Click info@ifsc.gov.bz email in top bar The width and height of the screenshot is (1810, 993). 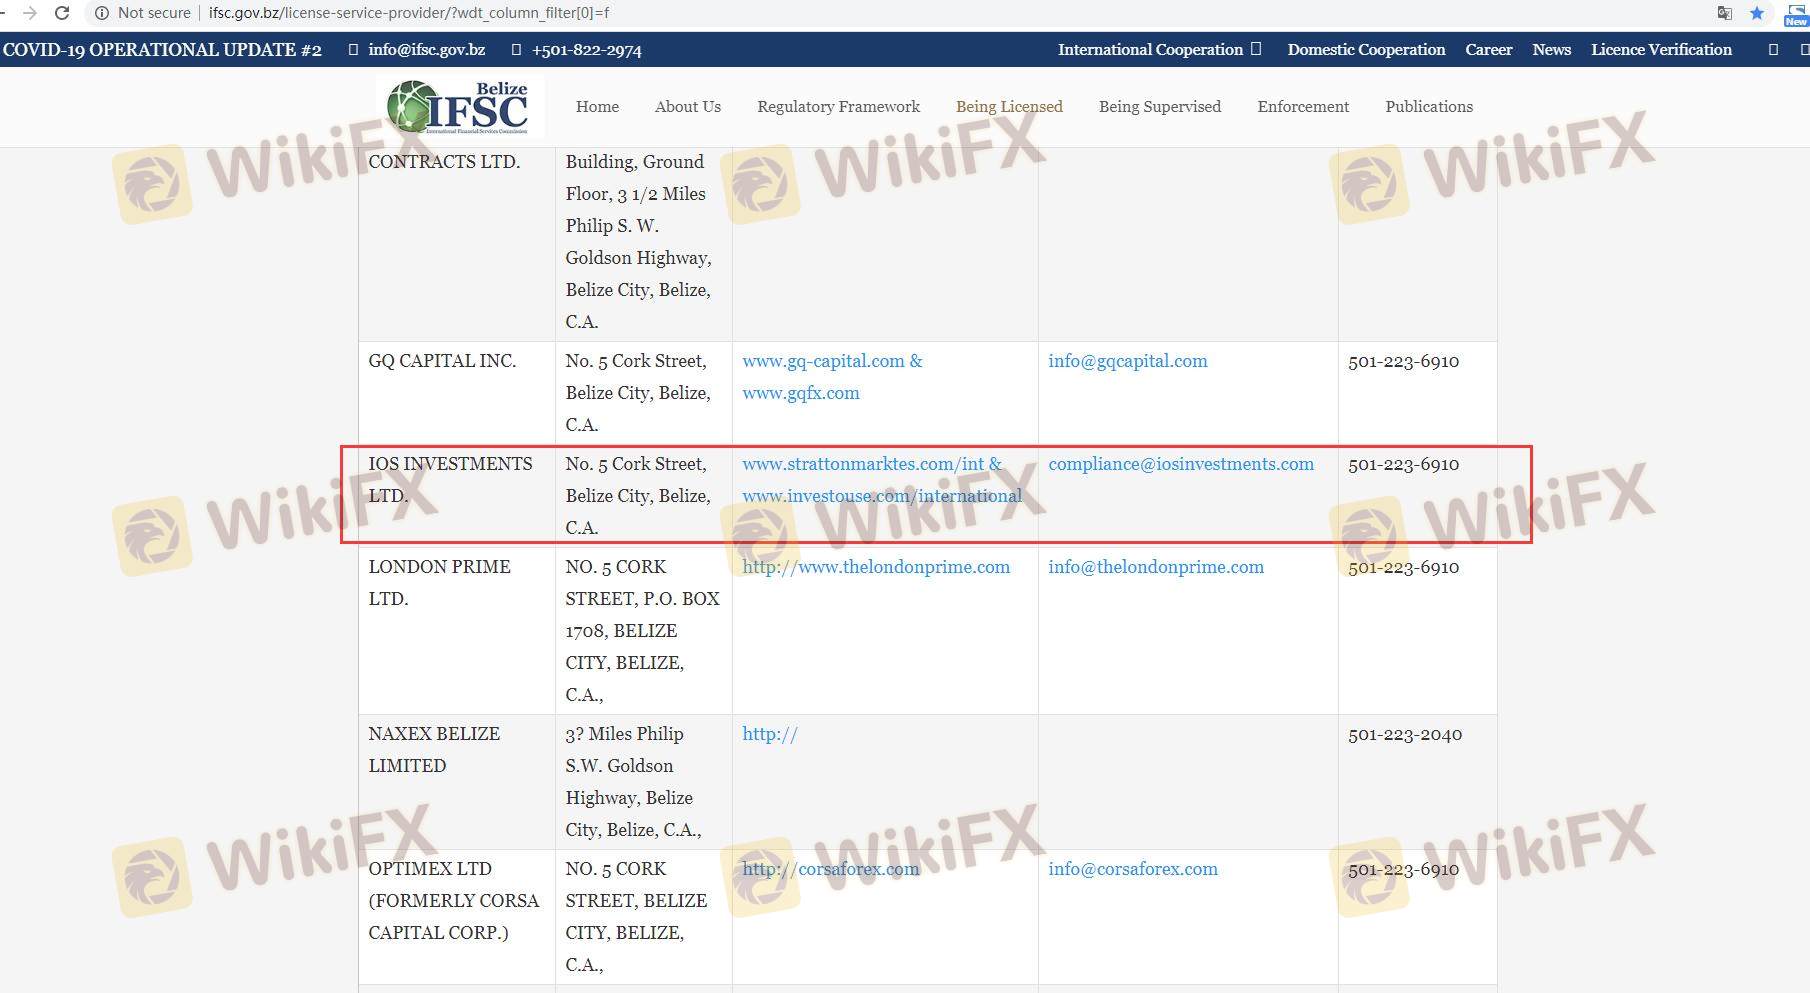point(426,49)
